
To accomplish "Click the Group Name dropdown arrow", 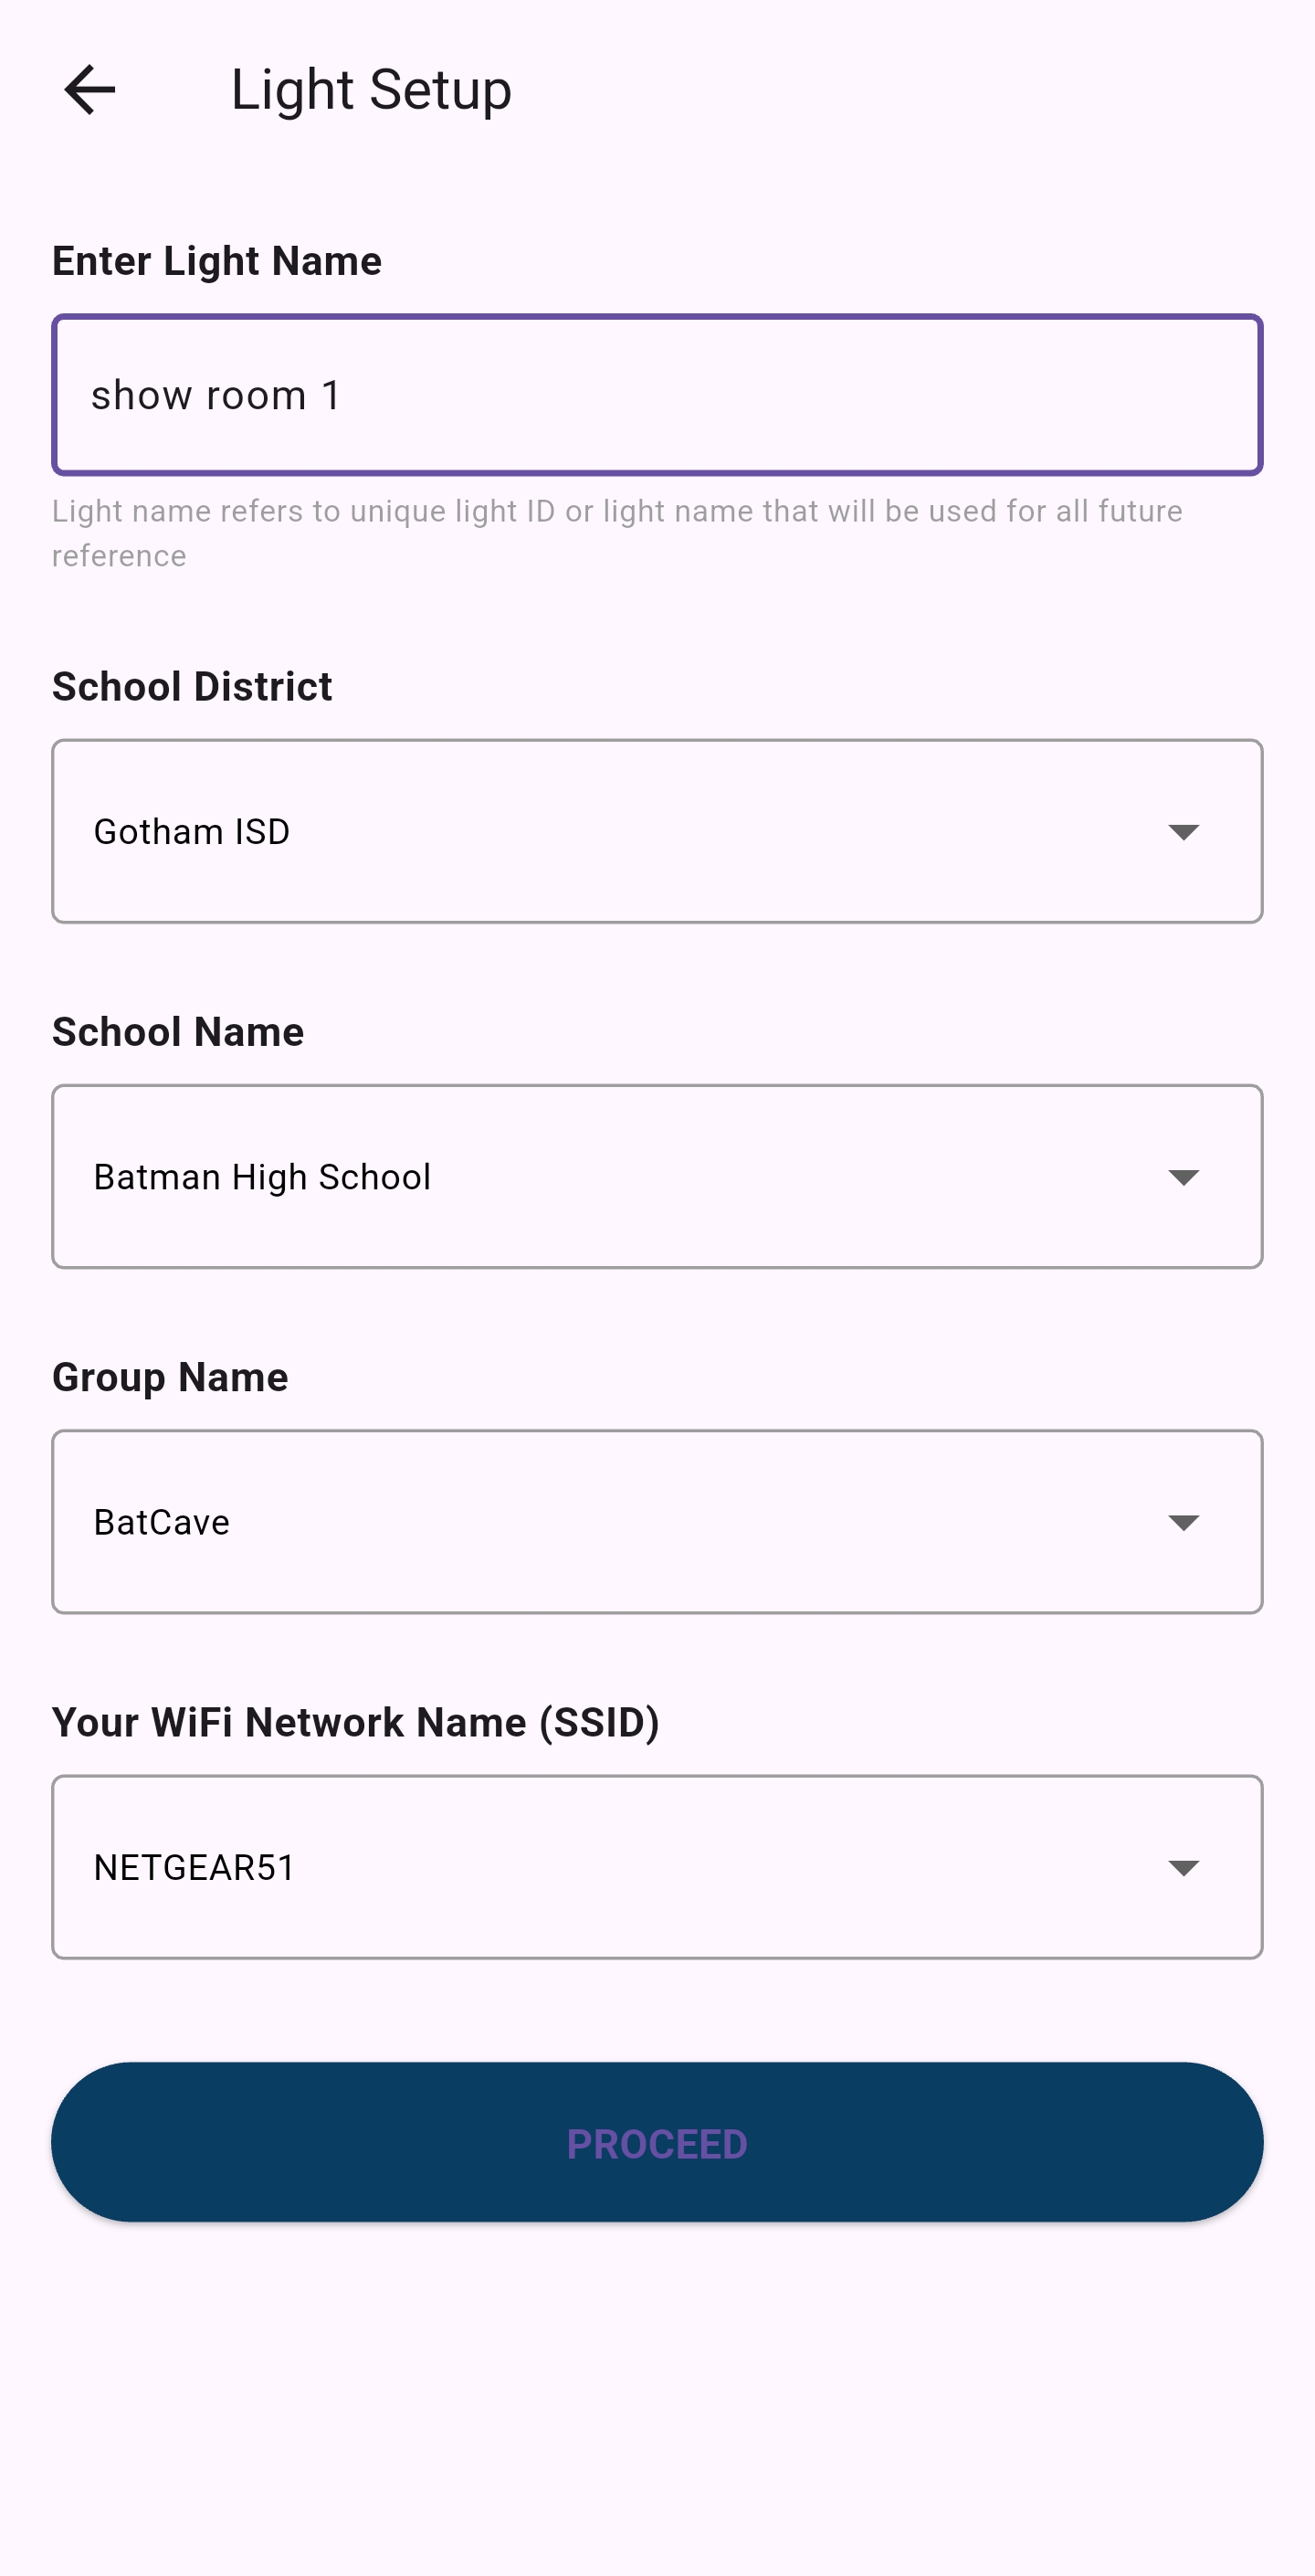I will (1183, 1522).
